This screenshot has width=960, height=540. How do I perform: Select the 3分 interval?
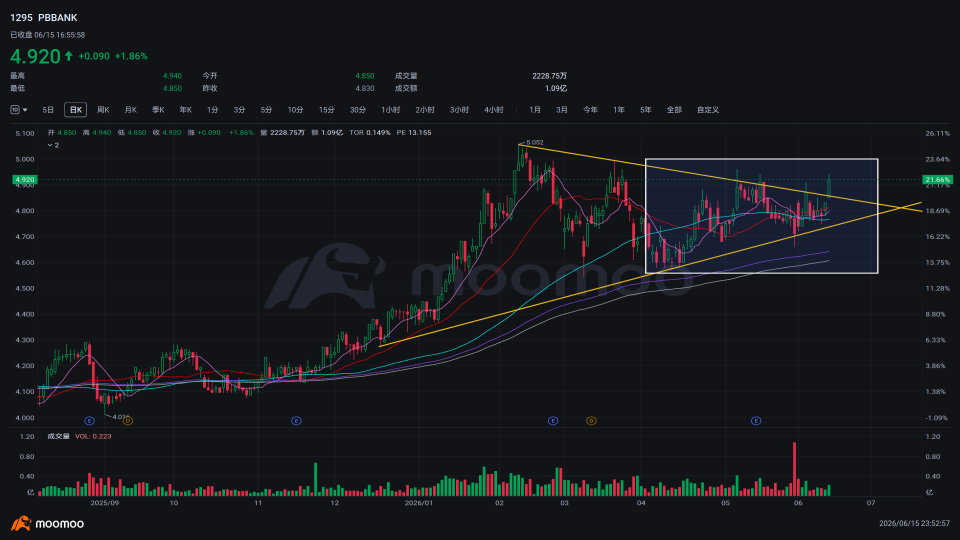pyautogui.click(x=239, y=110)
